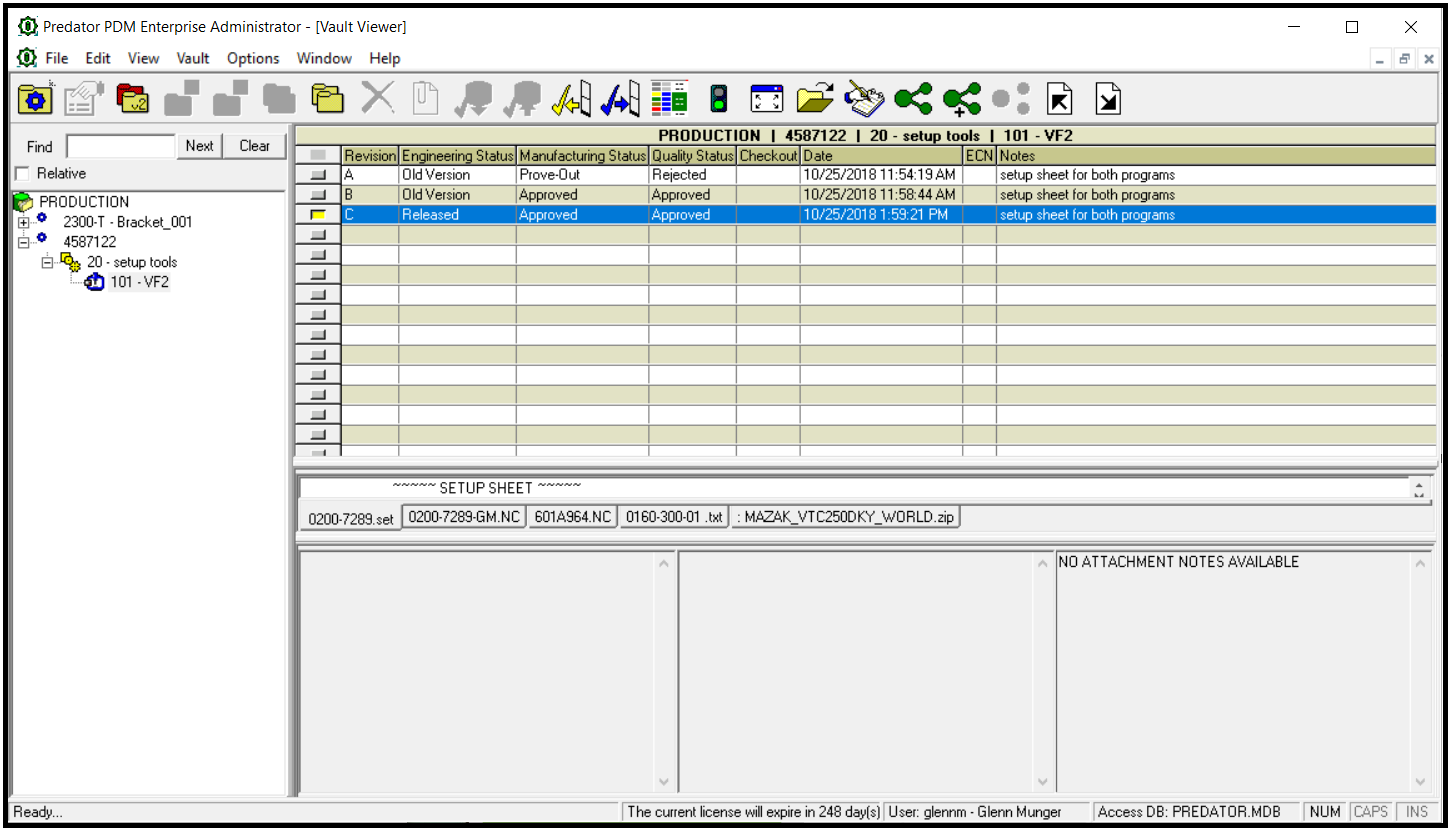Click the Prove-Out manufacturing status cell
This screenshot has width=1451, height=831.
(x=583, y=175)
